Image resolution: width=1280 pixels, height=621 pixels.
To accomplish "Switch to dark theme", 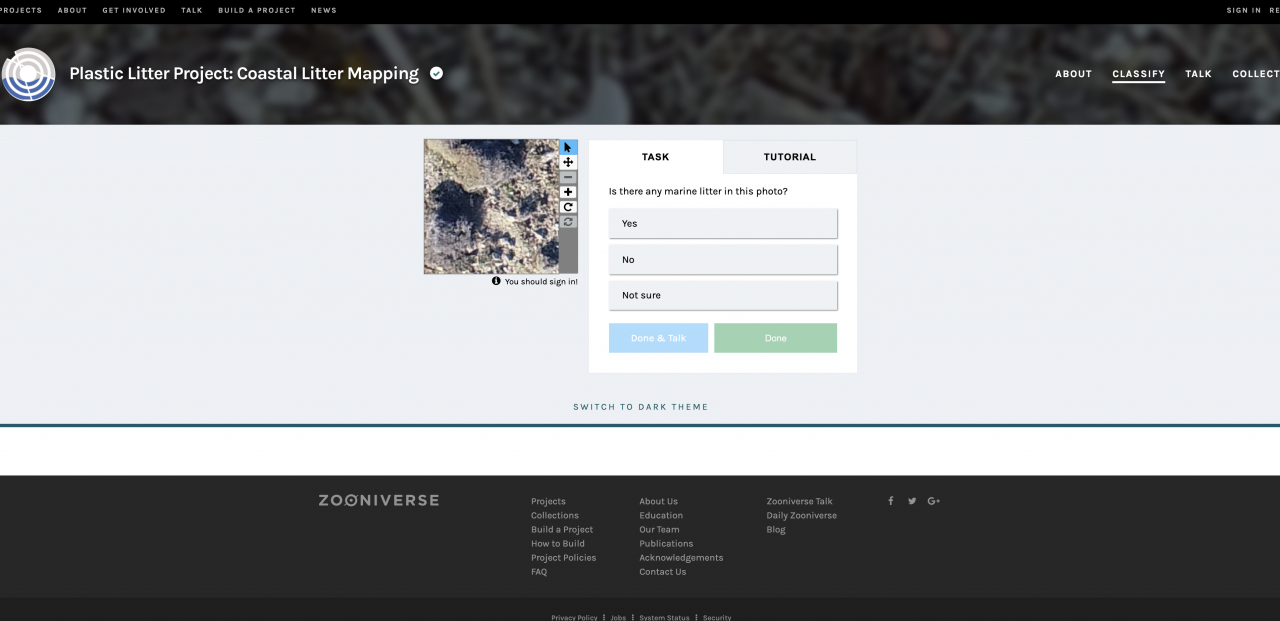I will point(640,407).
